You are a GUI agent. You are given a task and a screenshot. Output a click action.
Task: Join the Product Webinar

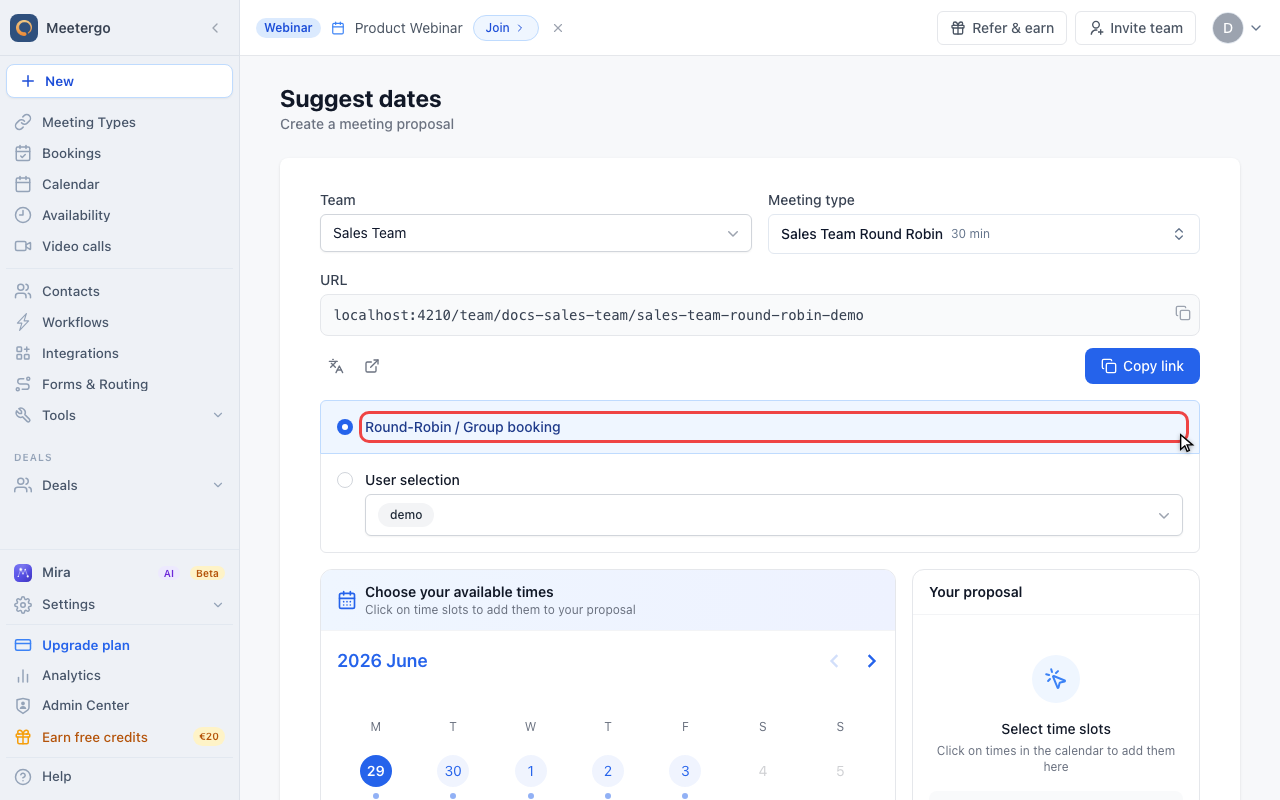[505, 28]
